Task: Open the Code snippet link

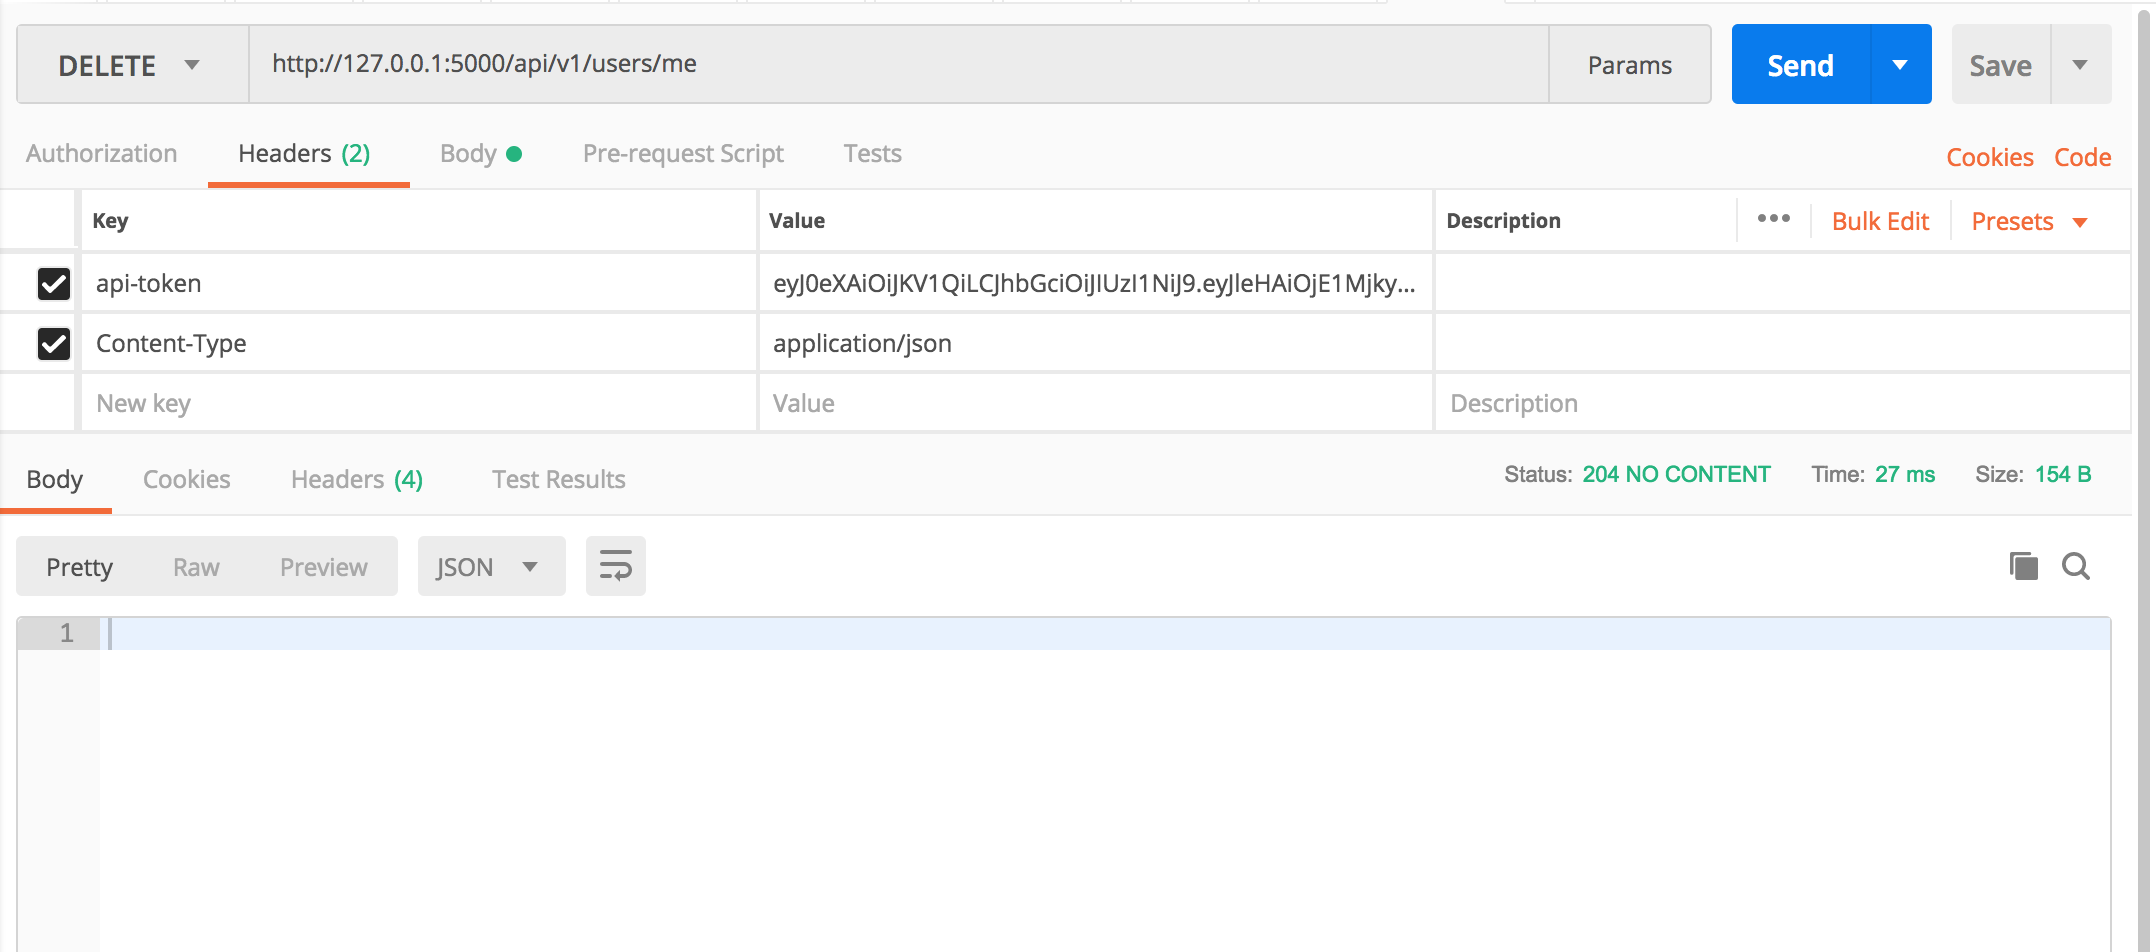Action: [2082, 157]
